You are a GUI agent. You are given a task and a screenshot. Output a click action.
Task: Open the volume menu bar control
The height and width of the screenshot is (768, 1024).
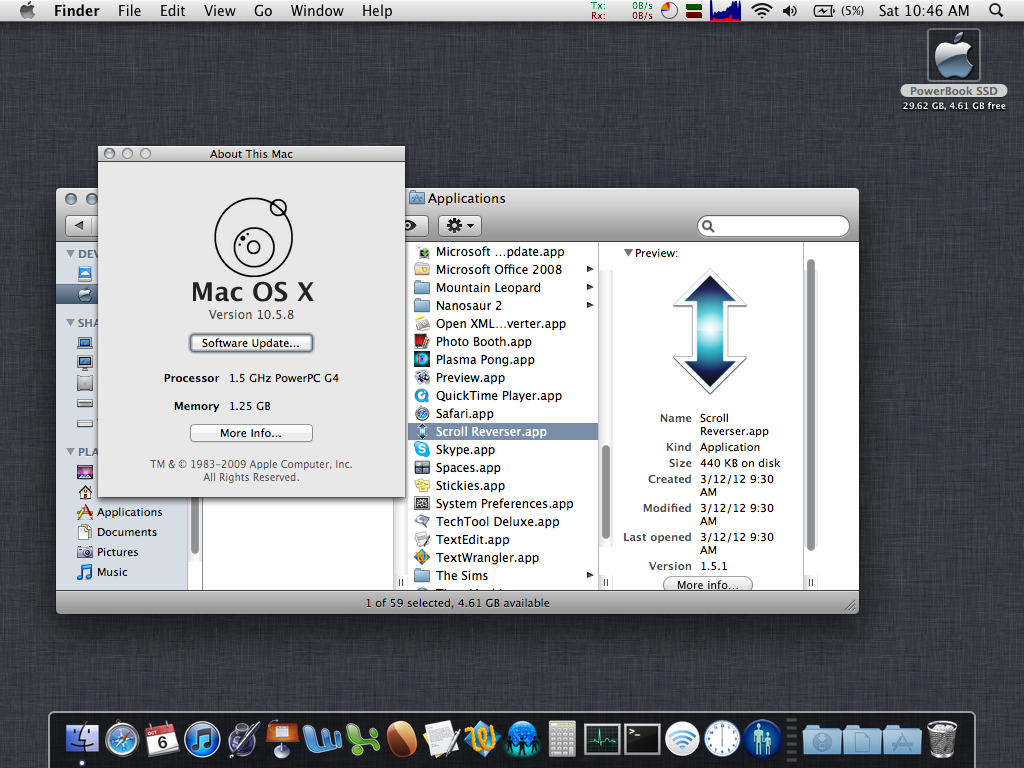pos(790,10)
